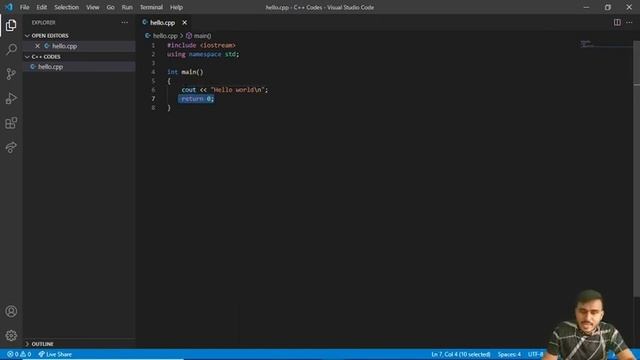Open the Terminal menu
Image resolution: width=640 pixels, height=360 pixels.
[151, 7]
